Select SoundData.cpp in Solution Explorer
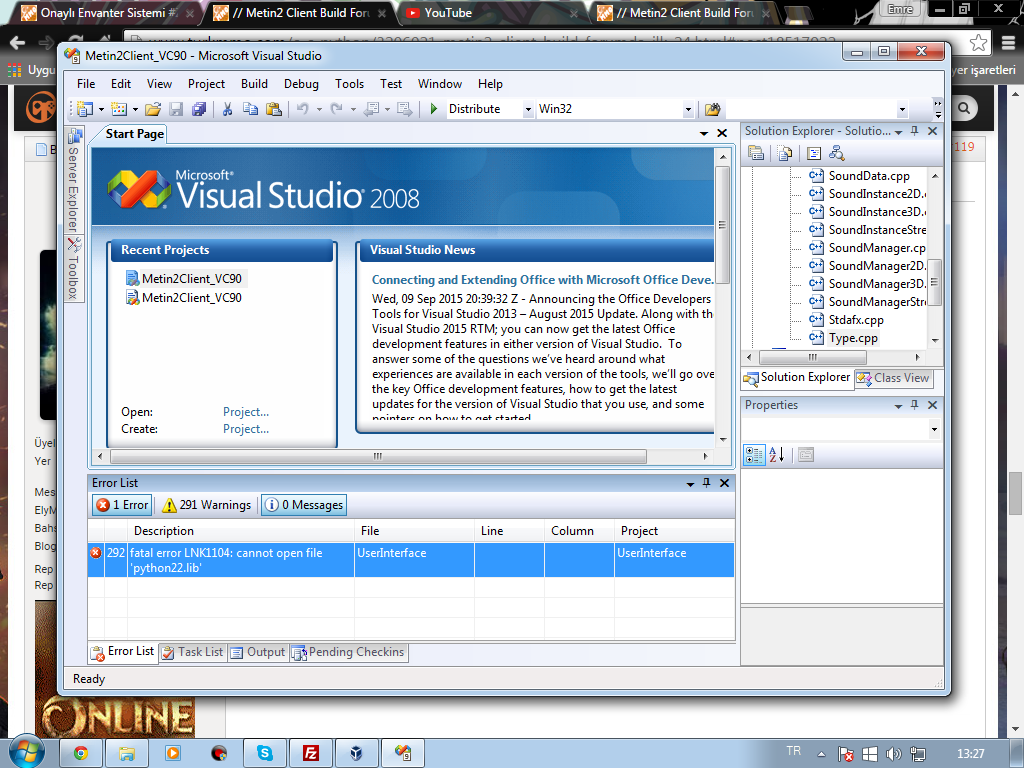Viewport: 1024px width, 768px height. (x=869, y=176)
